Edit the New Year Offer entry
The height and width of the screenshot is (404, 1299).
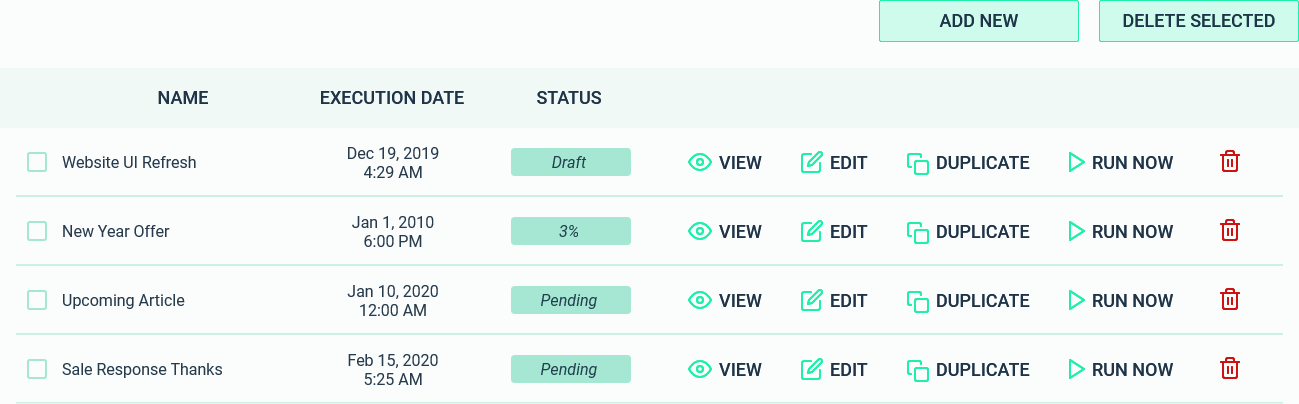point(834,231)
